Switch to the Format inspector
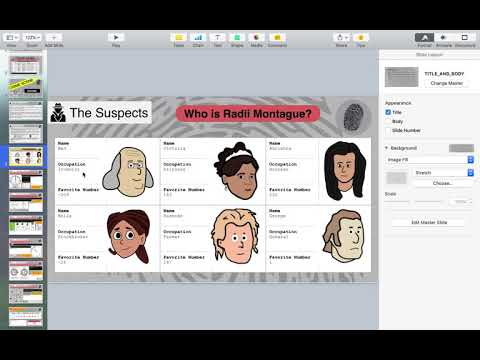Image resolution: width=480 pixels, height=360 pixels. point(424,38)
